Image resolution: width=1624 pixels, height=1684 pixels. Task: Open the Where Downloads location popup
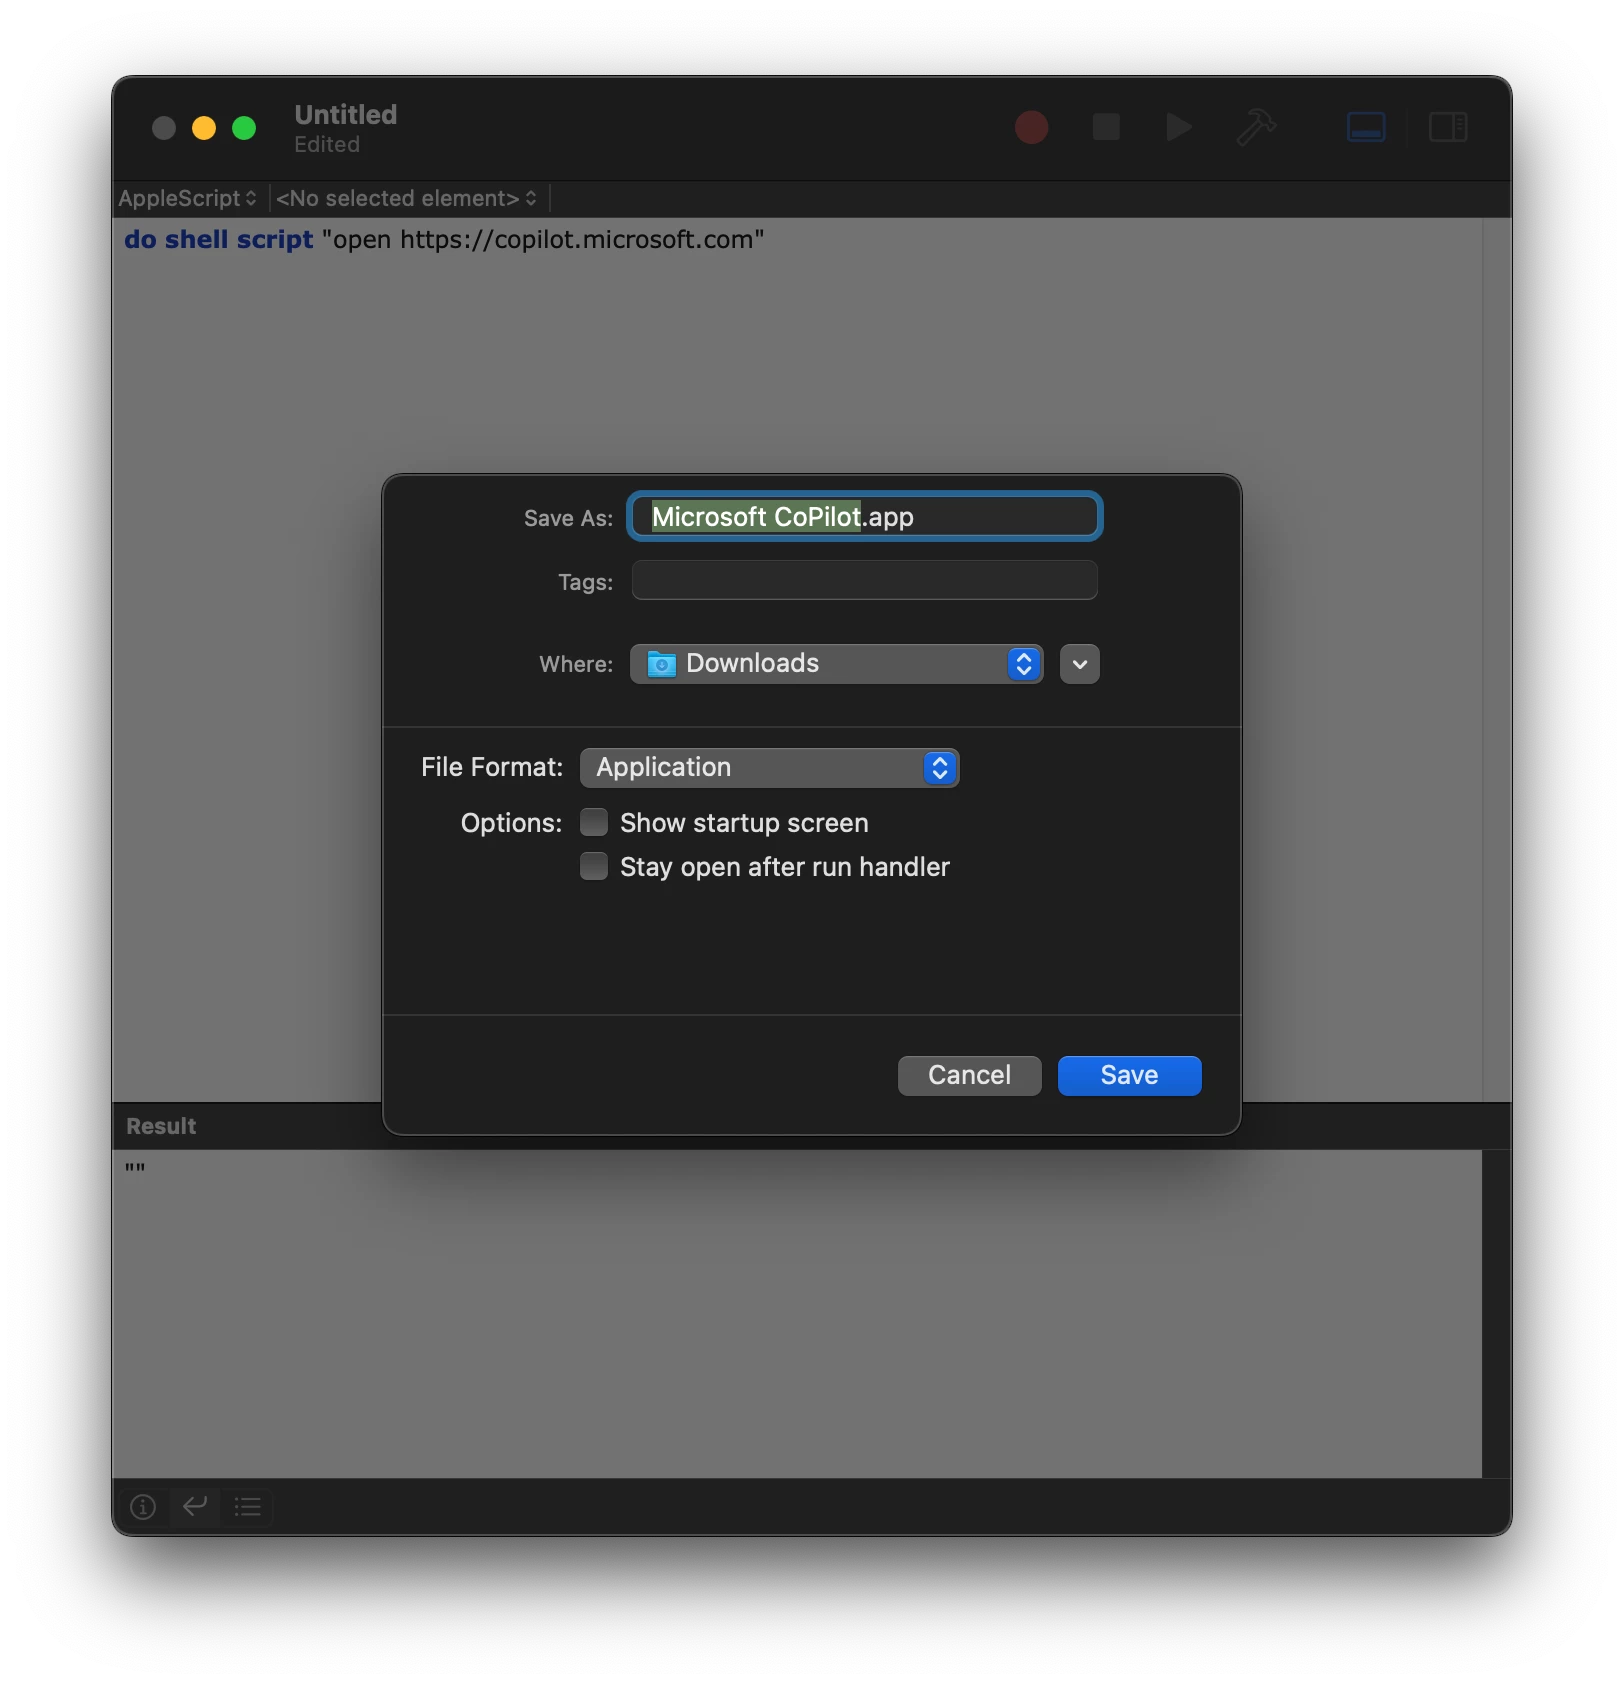836,664
